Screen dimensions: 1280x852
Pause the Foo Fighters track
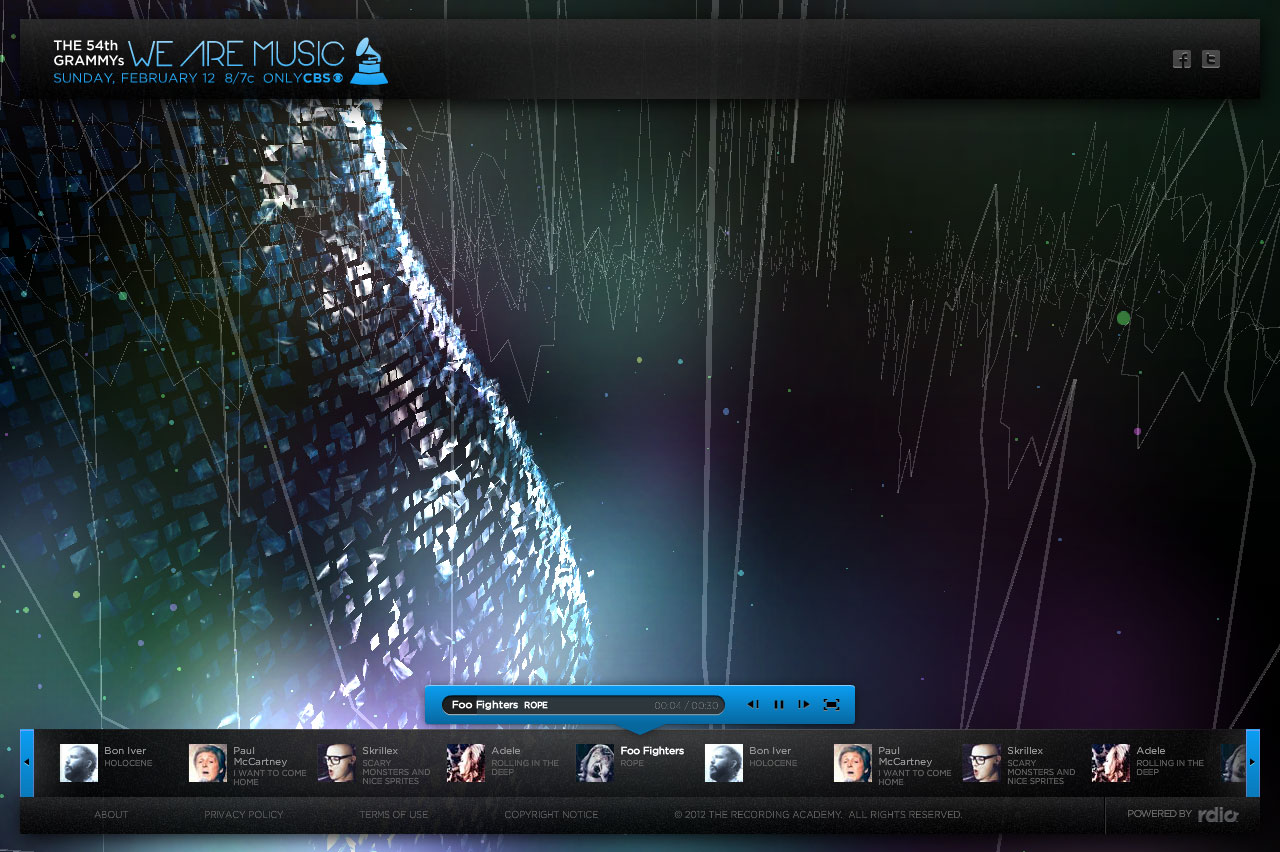tap(779, 704)
